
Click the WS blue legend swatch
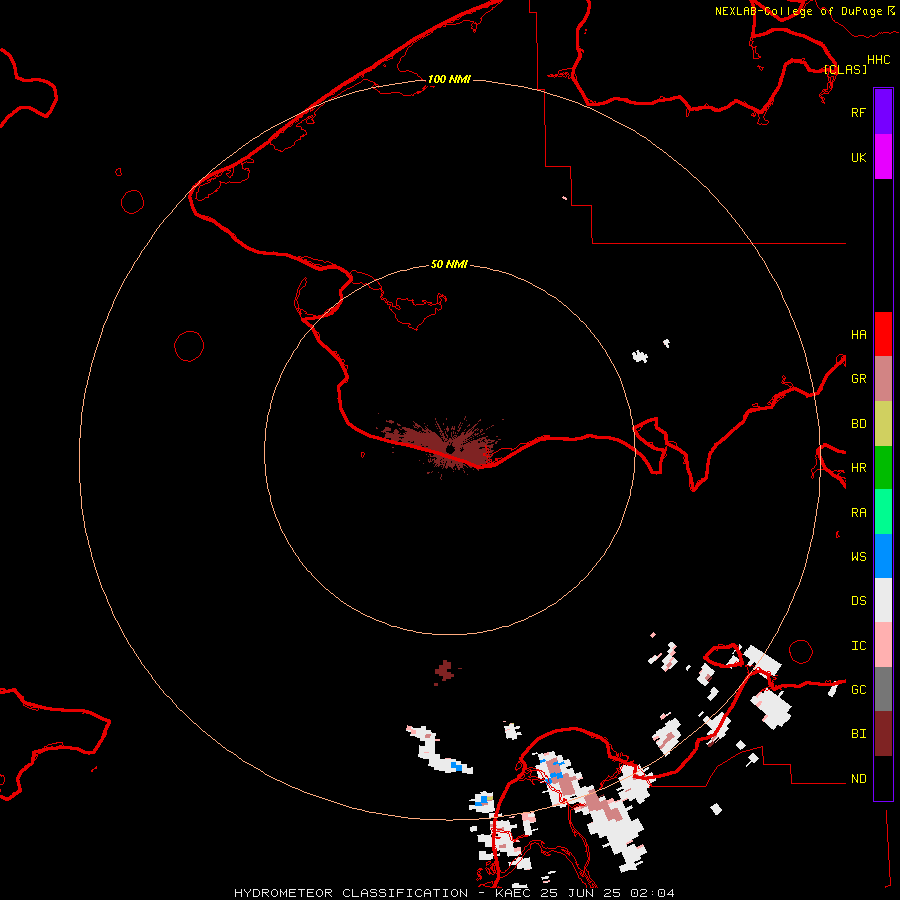click(883, 556)
